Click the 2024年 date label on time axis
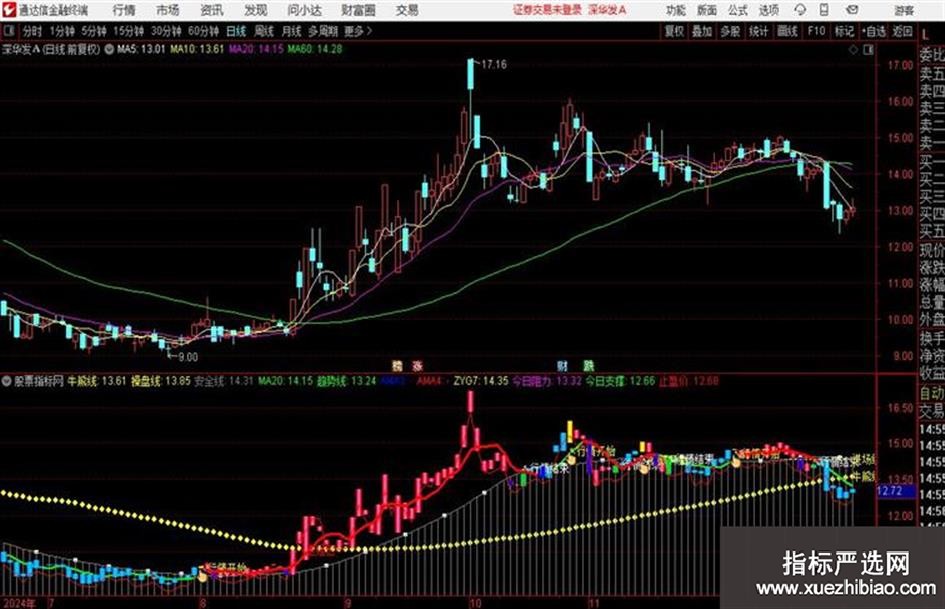The height and width of the screenshot is (609, 945). pos(19,603)
